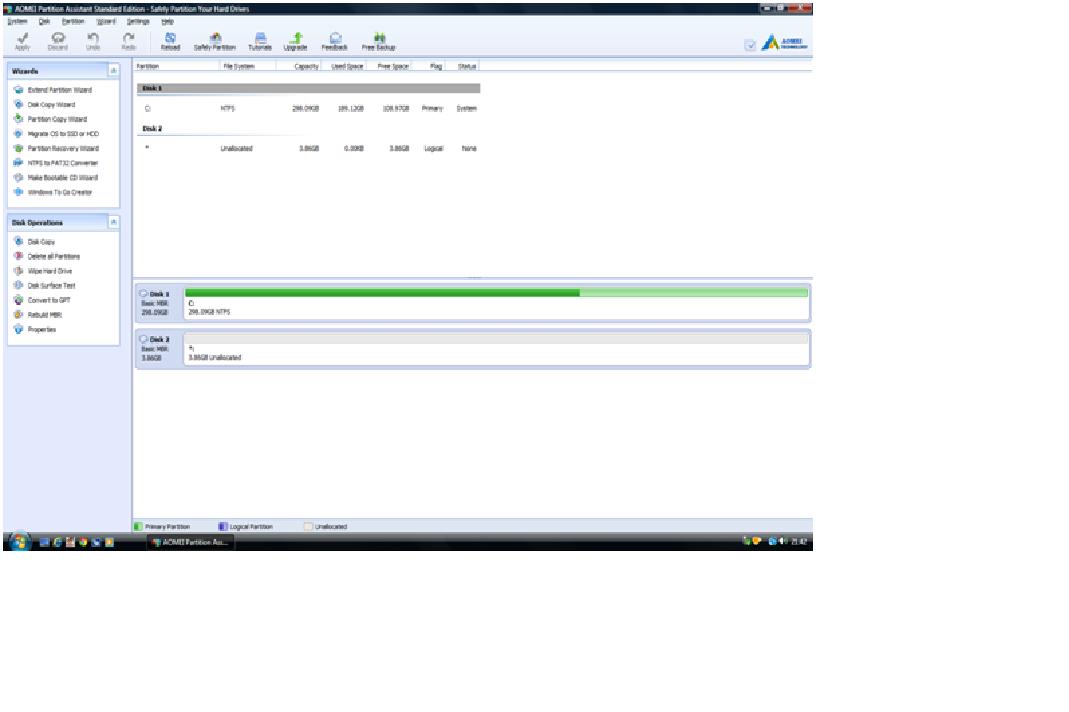Choose the Wipe Hard Drive operation

pos(43,271)
